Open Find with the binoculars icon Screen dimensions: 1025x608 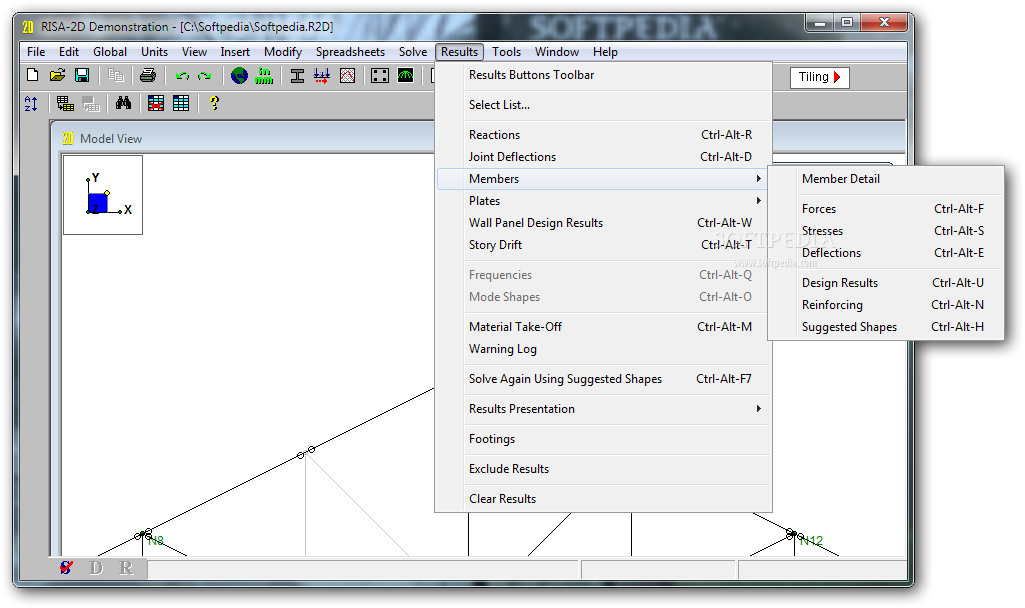(x=124, y=103)
